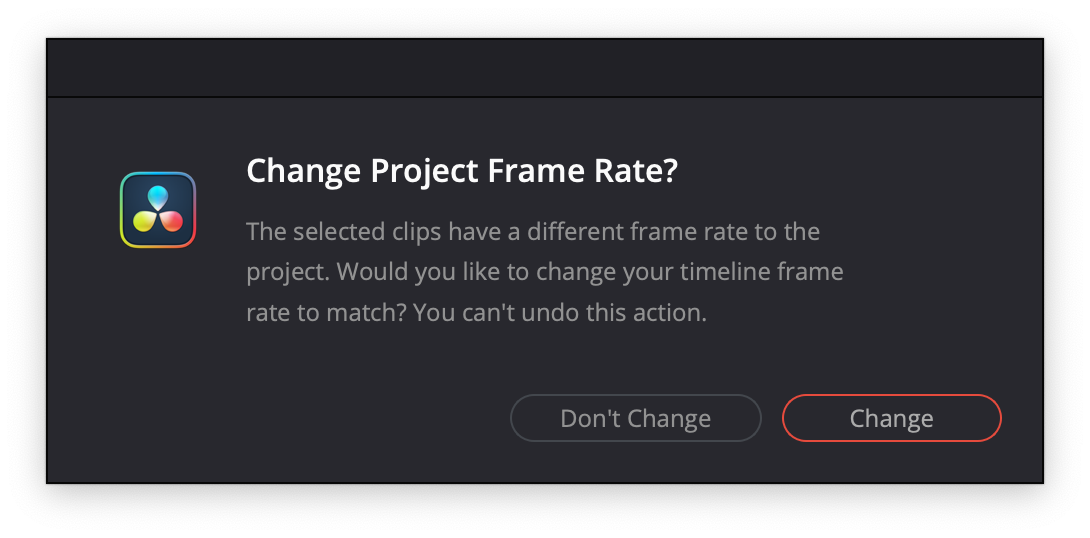Click the yellow petal in Resolve logo

point(145,221)
